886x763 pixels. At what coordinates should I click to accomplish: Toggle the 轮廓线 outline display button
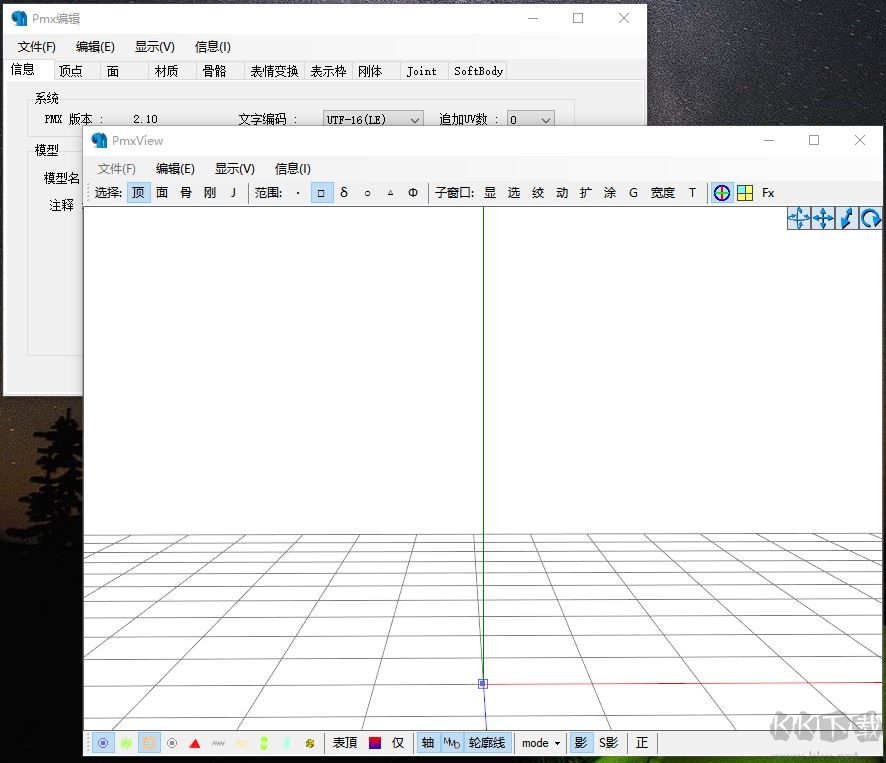(487, 743)
